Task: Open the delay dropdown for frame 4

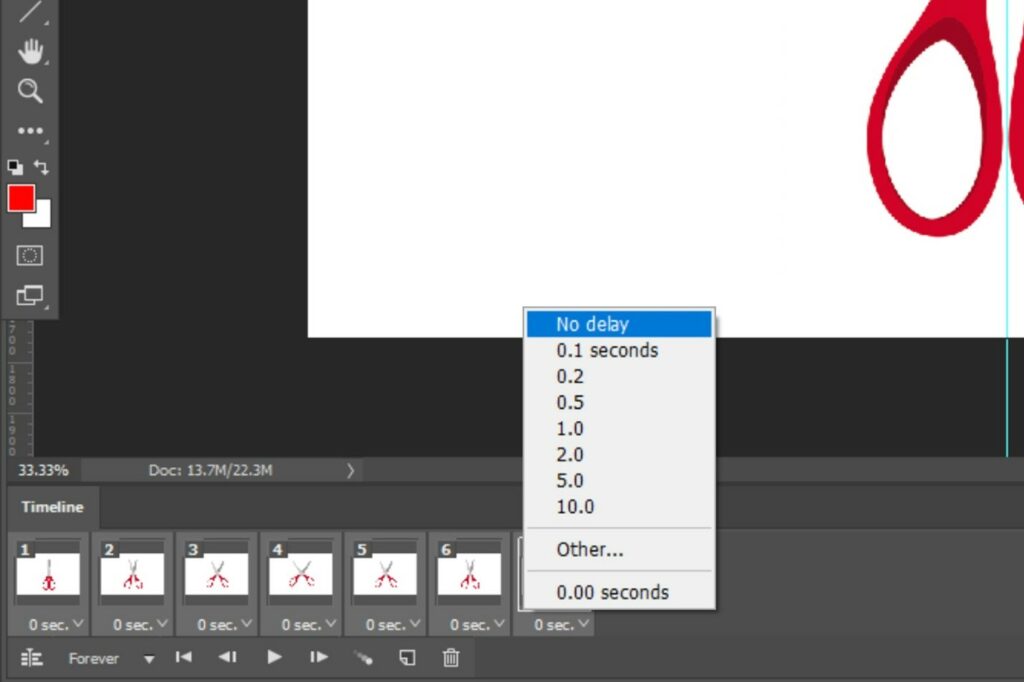Action: coord(301,625)
